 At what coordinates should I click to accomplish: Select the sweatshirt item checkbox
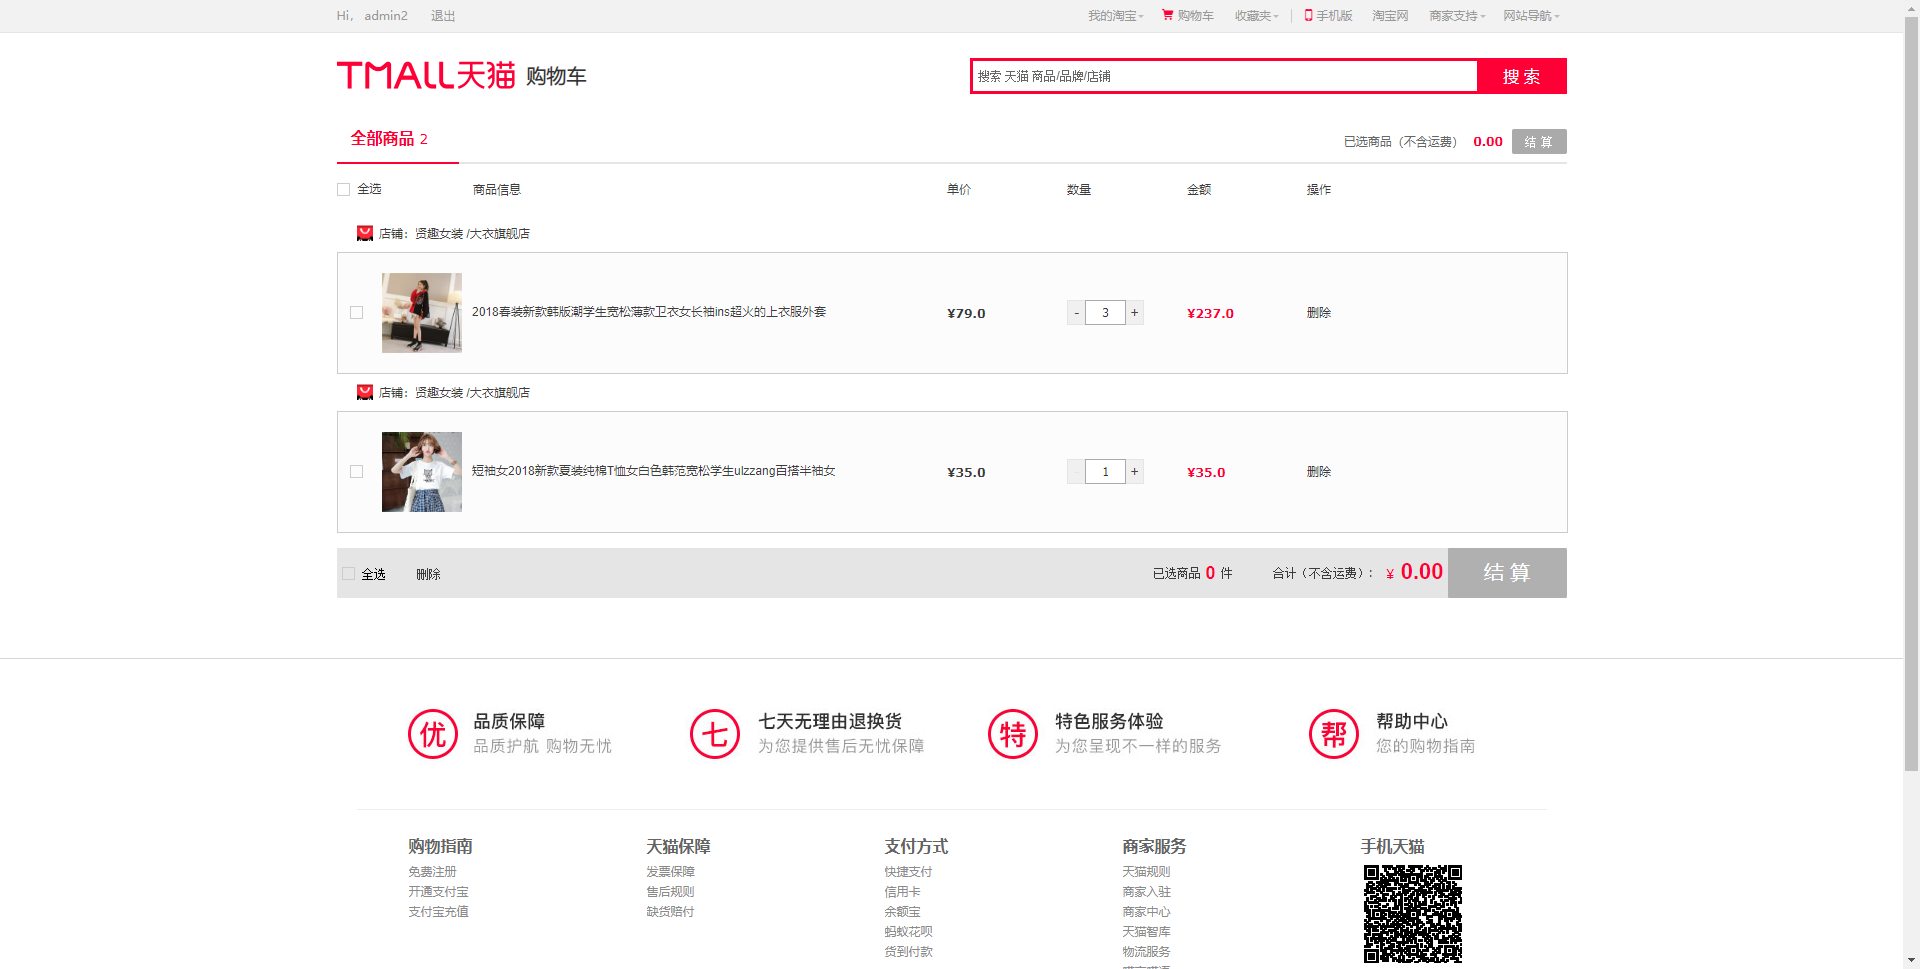(x=356, y=312)
